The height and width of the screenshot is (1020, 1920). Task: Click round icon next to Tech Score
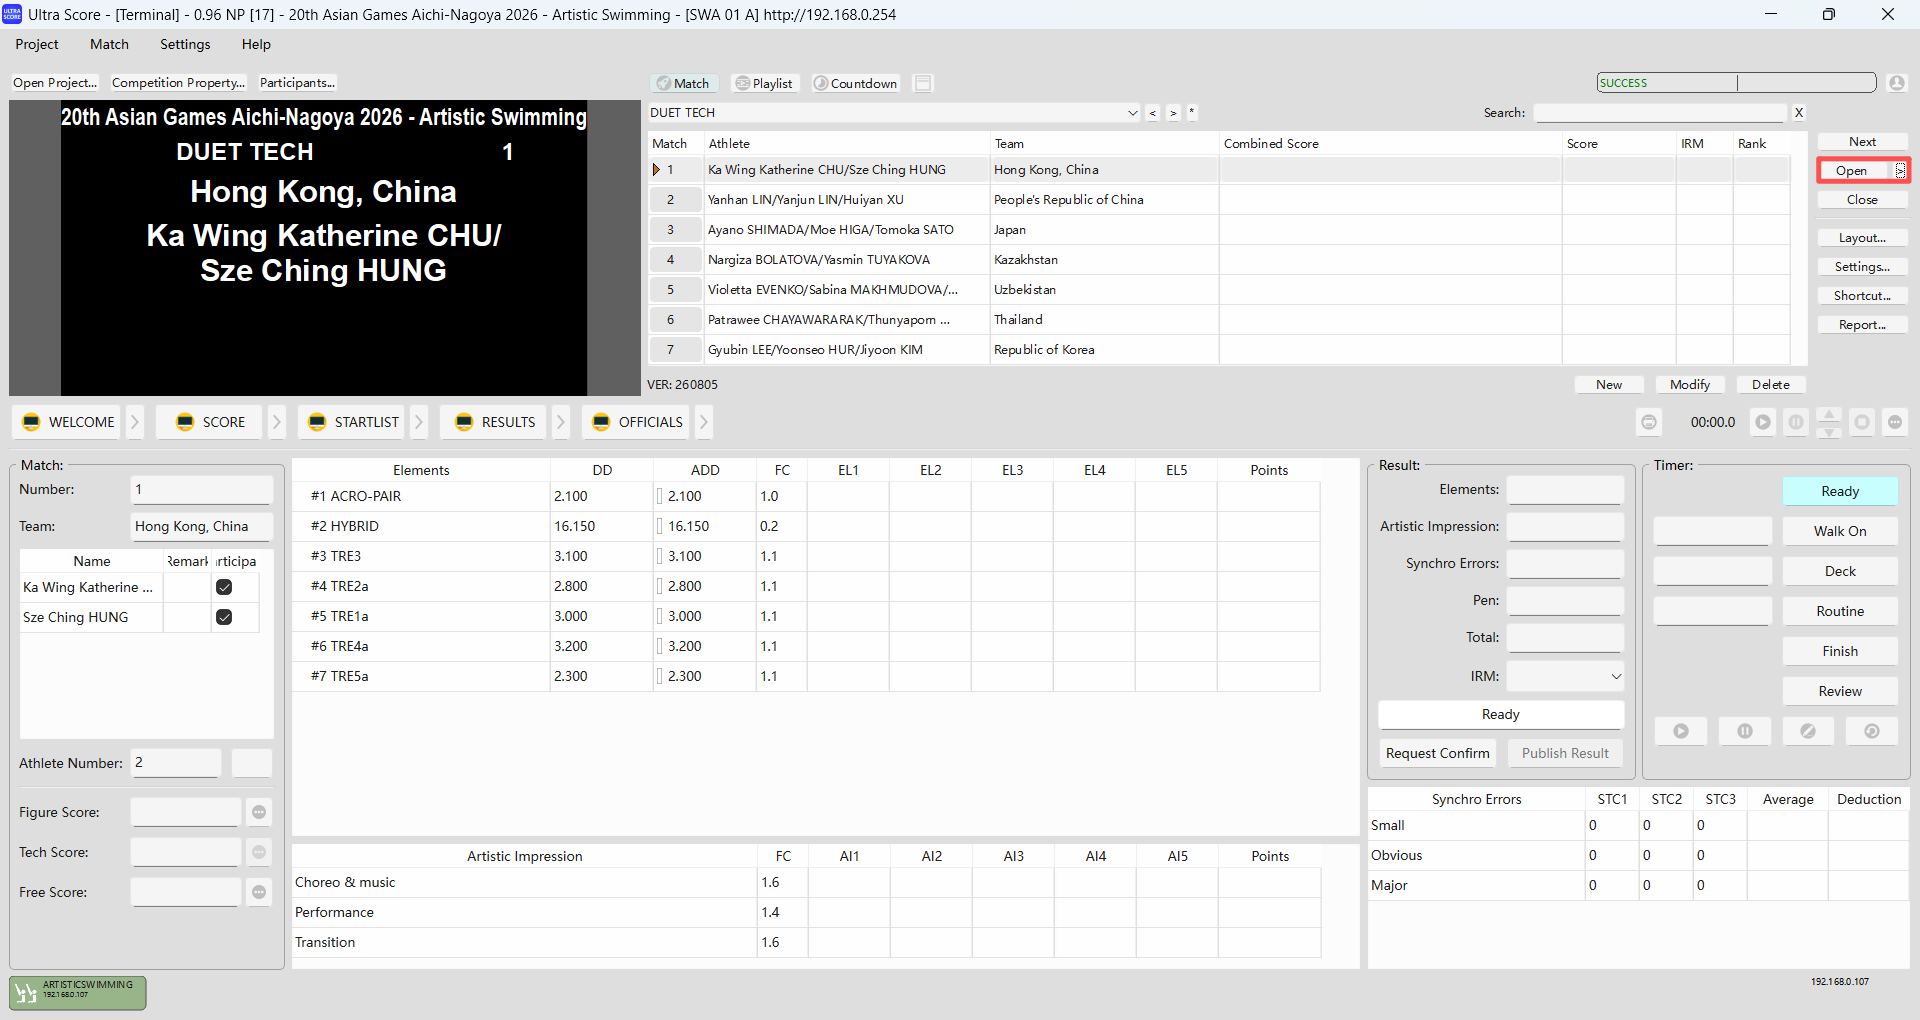coord(259,852)
